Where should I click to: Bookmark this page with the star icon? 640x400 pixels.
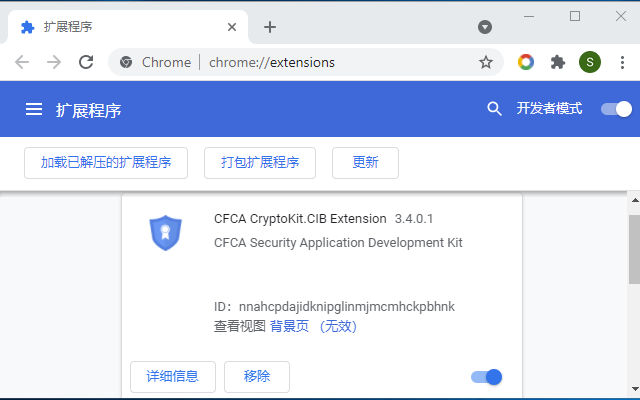click(x=486, y=62)
